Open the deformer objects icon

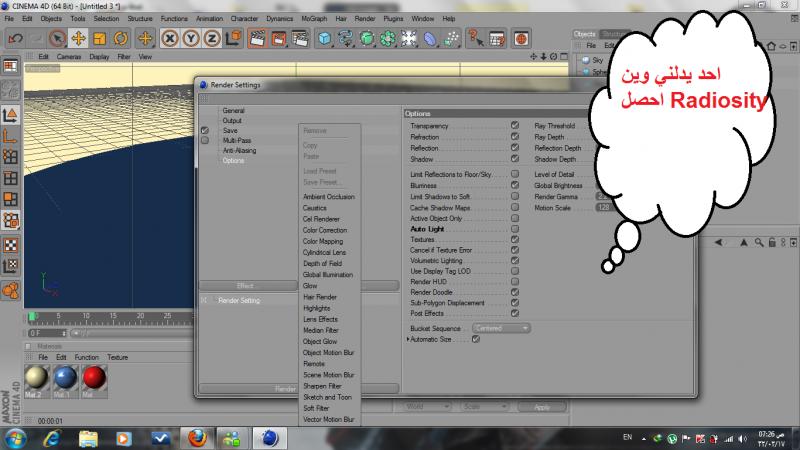tap(430, 38)
